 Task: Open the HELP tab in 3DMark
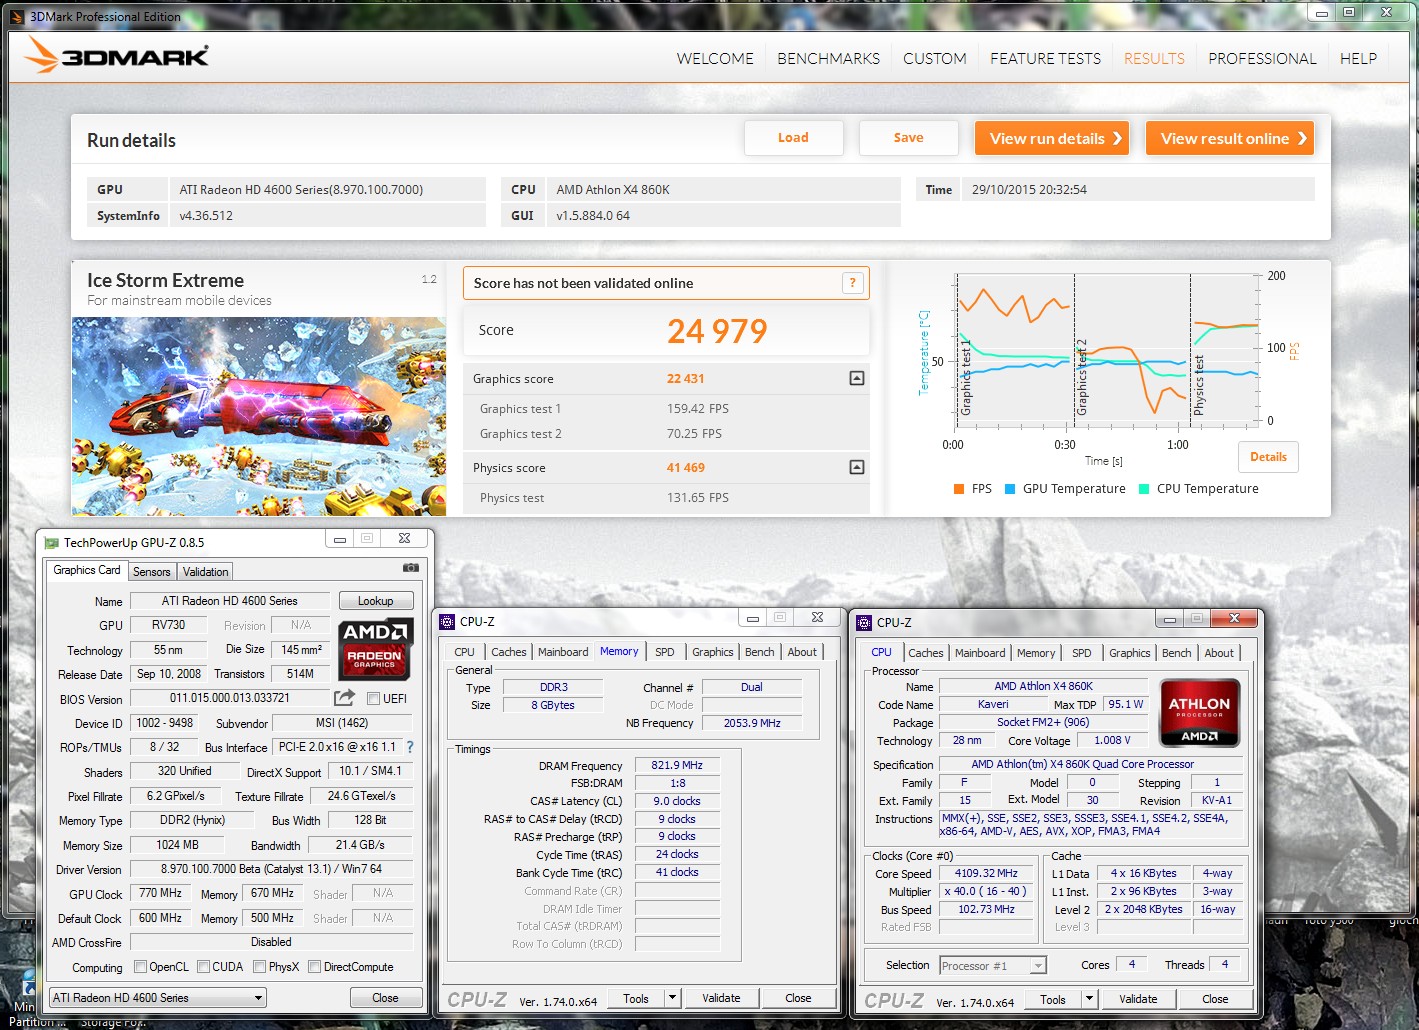[1358, 58]
